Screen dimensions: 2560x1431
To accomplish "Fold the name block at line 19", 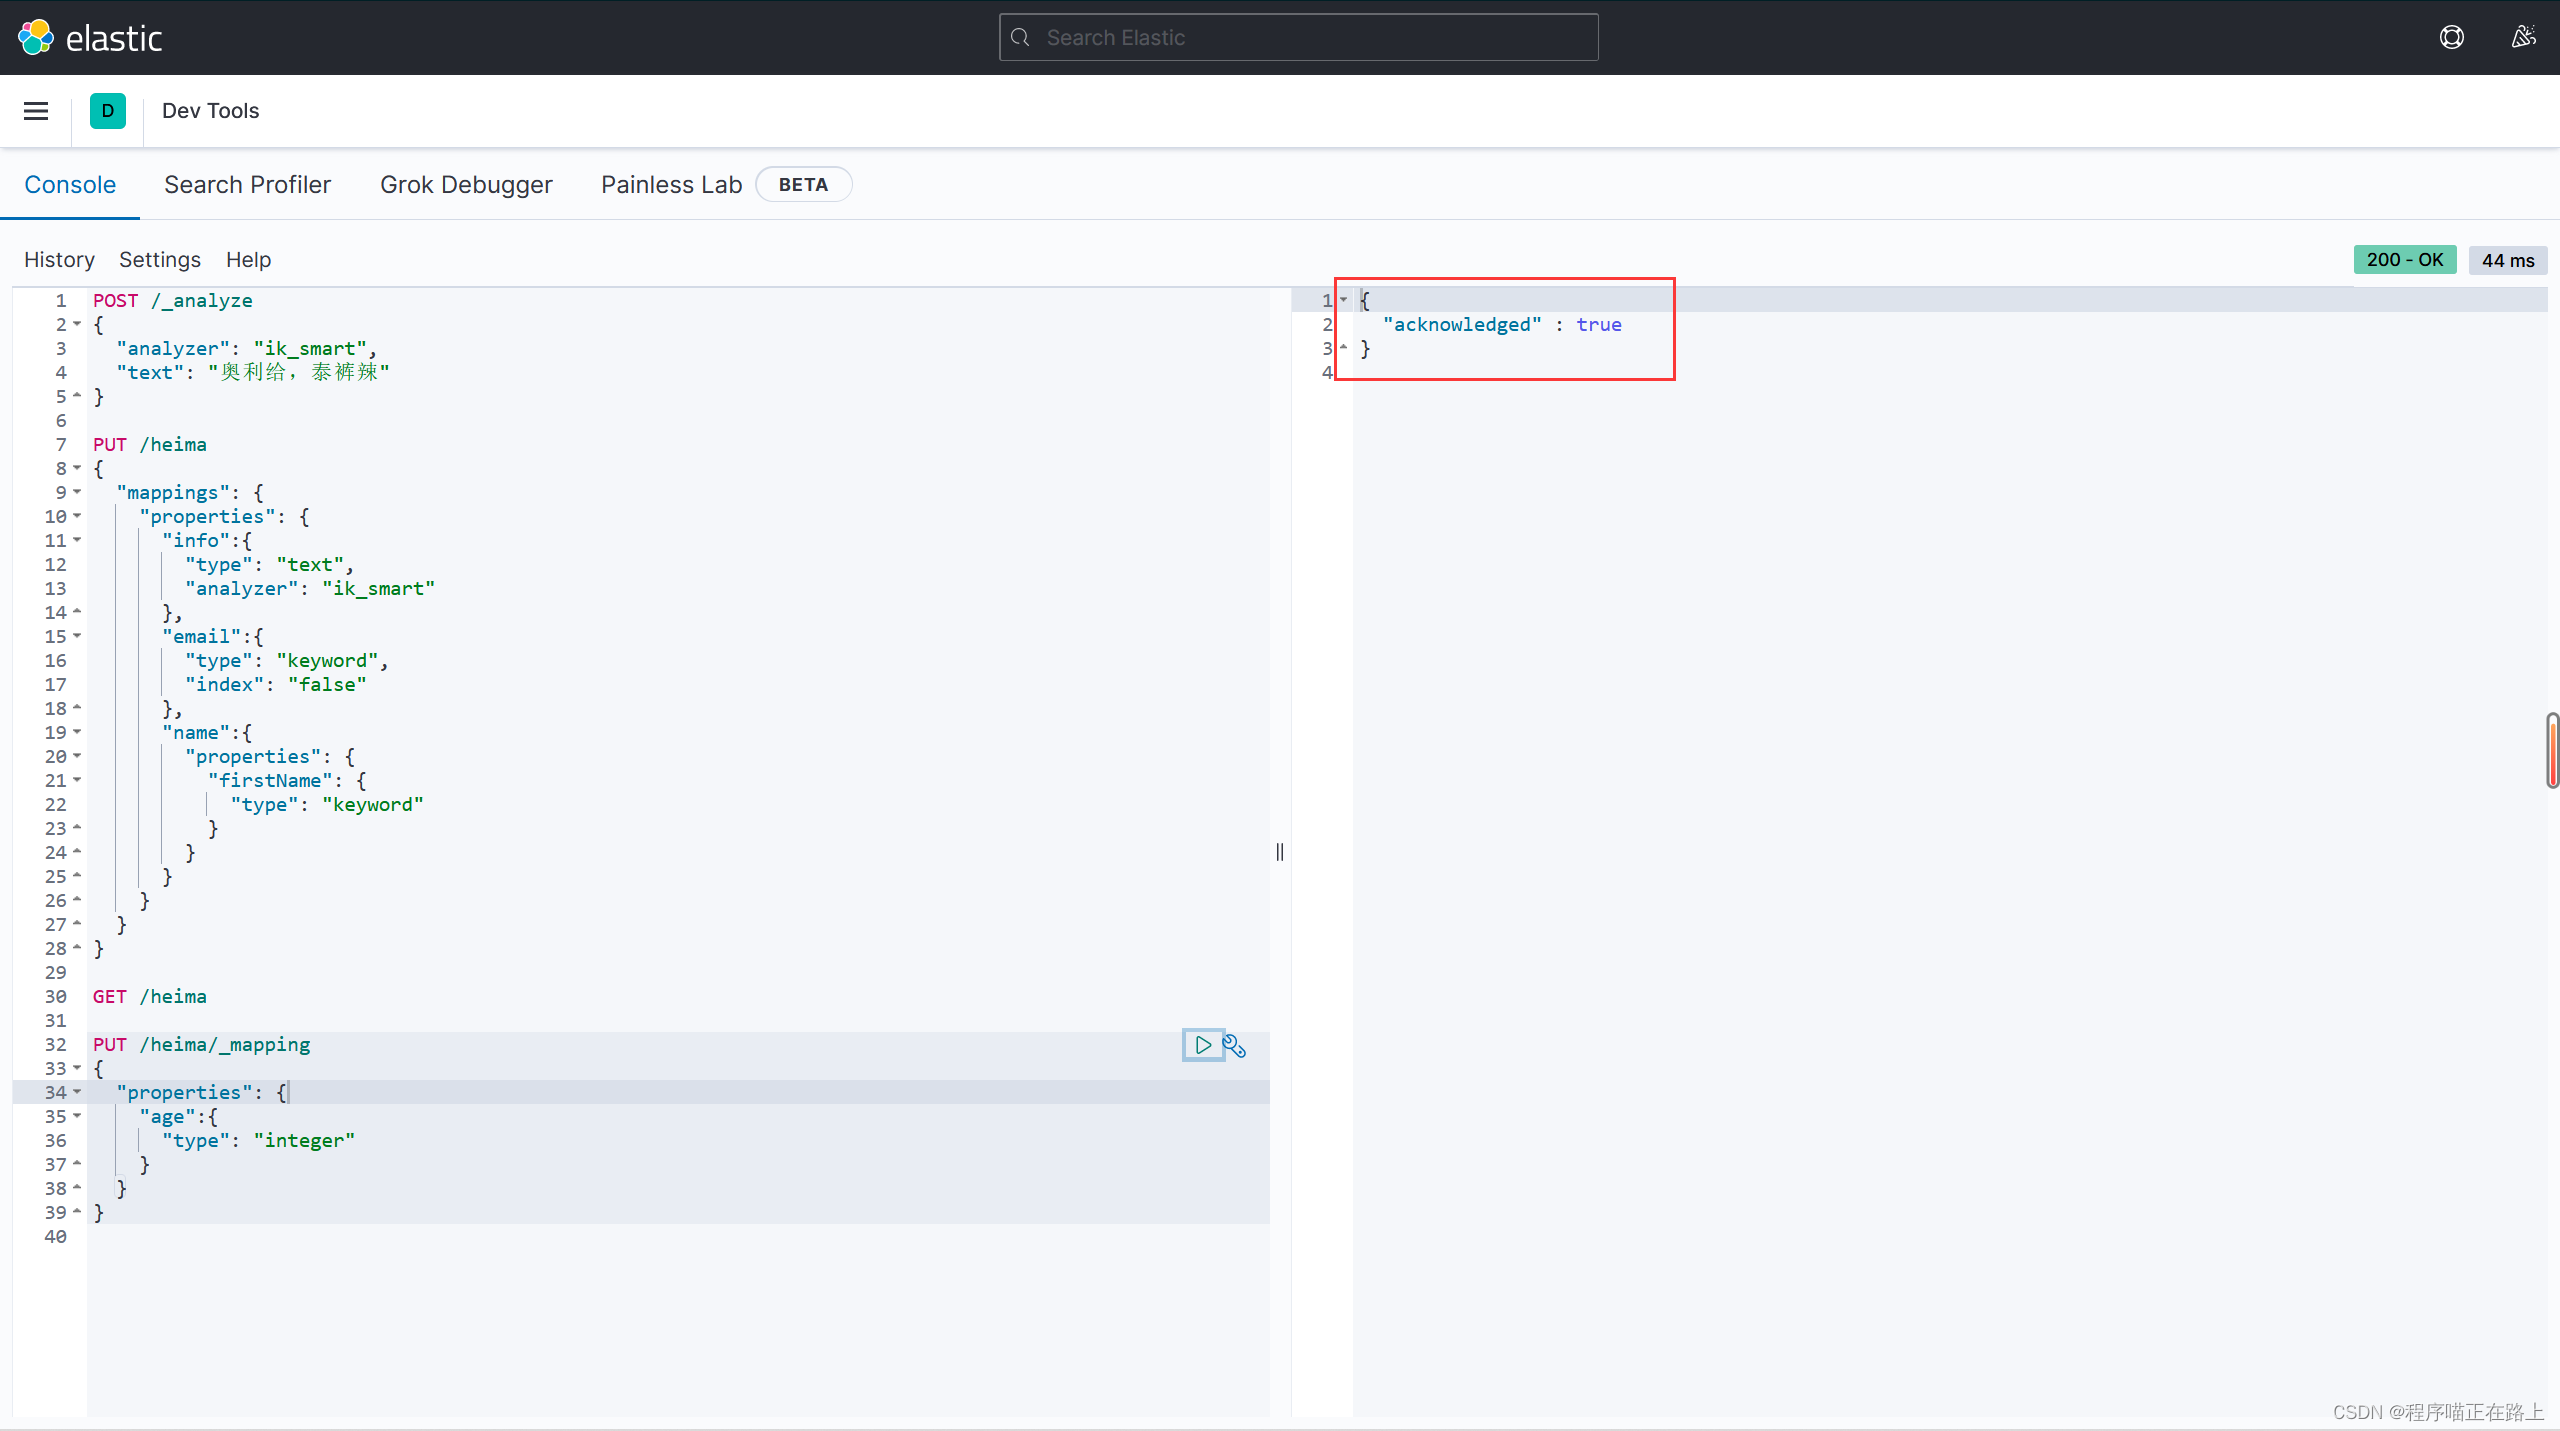I will click(77, 732).
